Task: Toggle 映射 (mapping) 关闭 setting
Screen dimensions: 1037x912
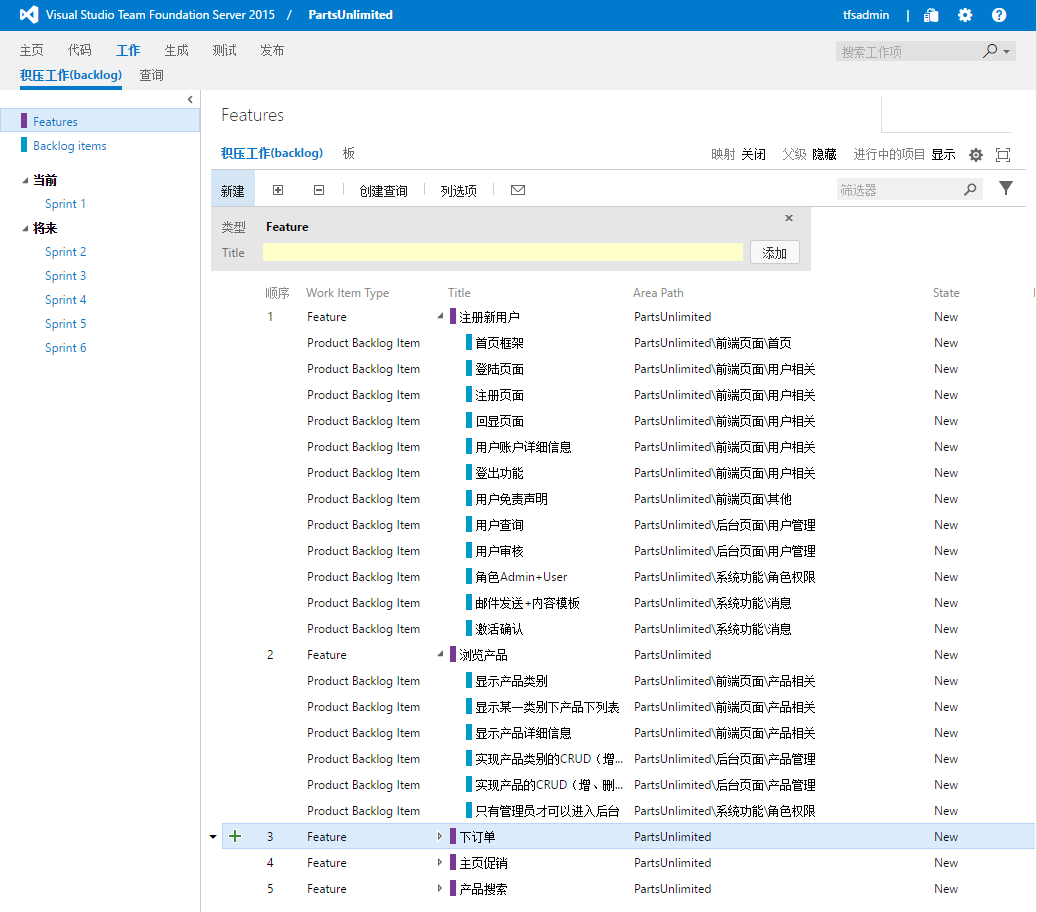Action: point(753,155)
